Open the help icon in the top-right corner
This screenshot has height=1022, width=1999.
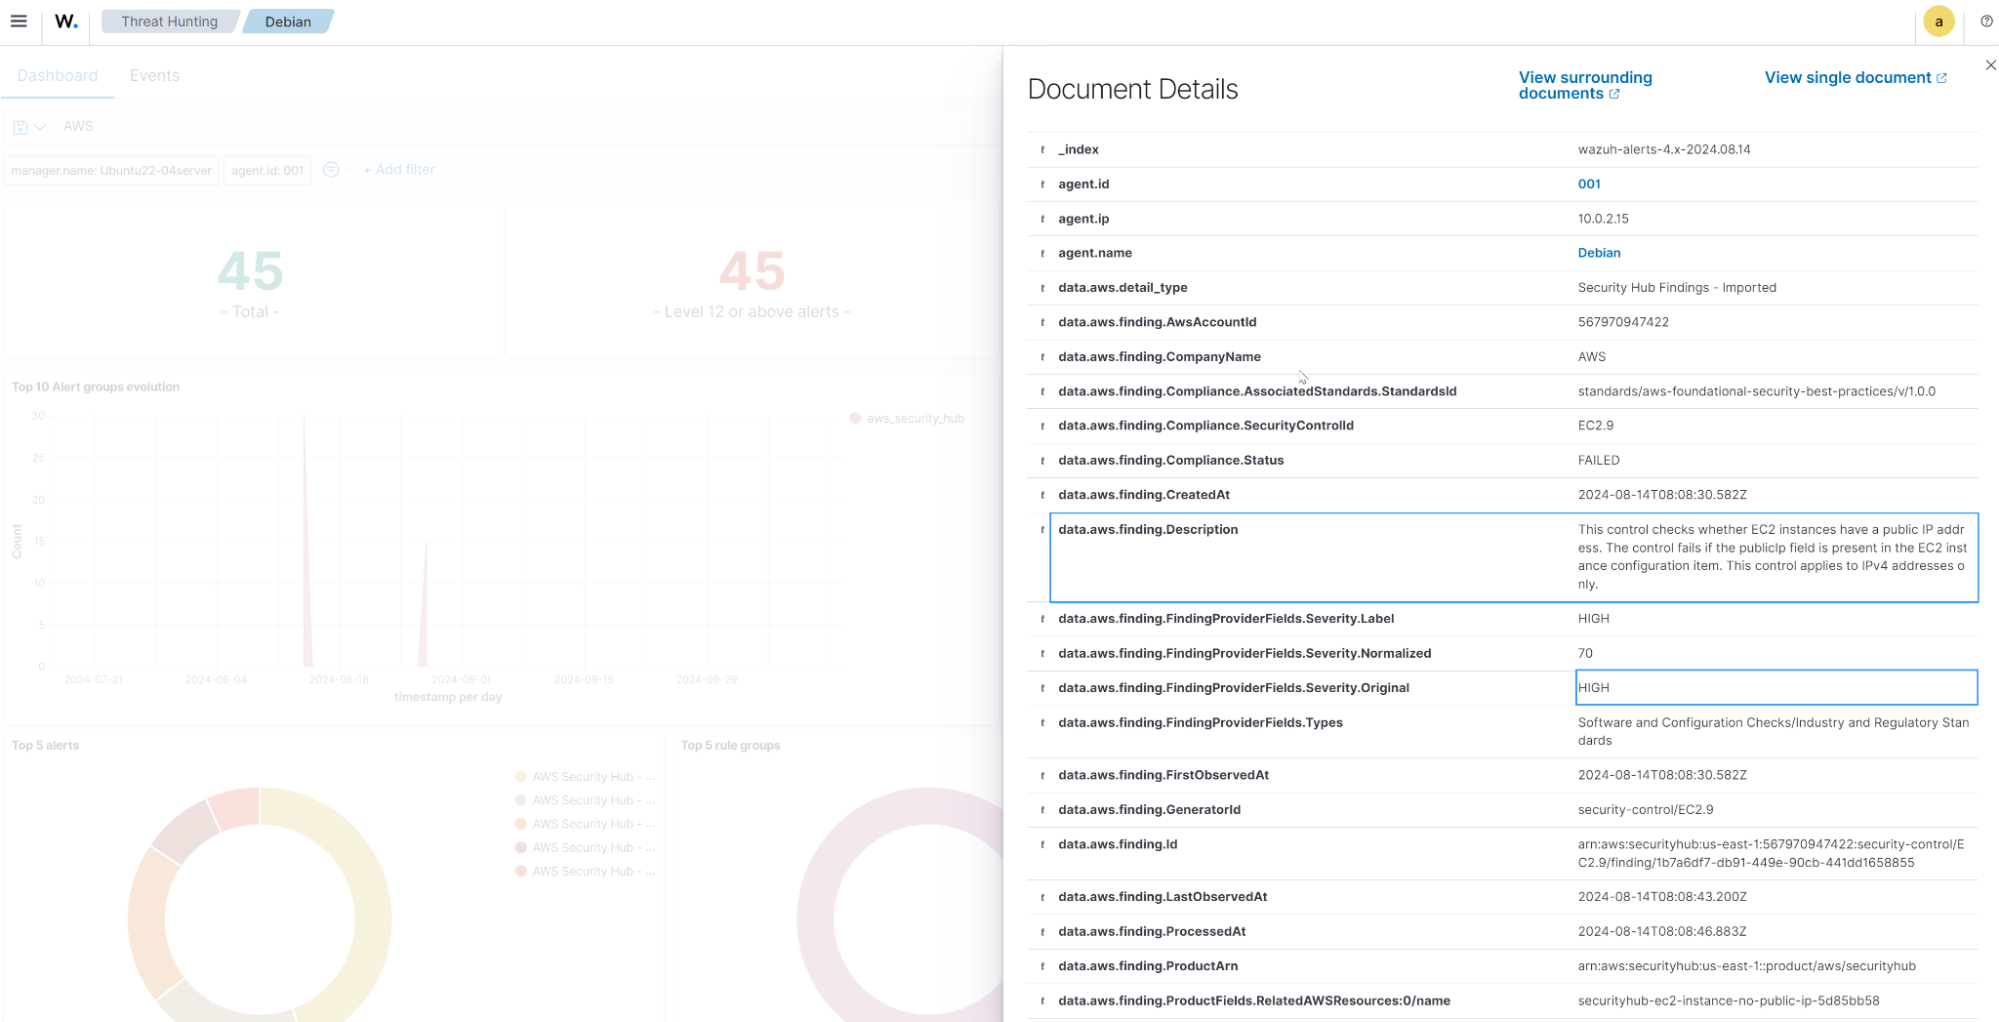click(1988, 21)
